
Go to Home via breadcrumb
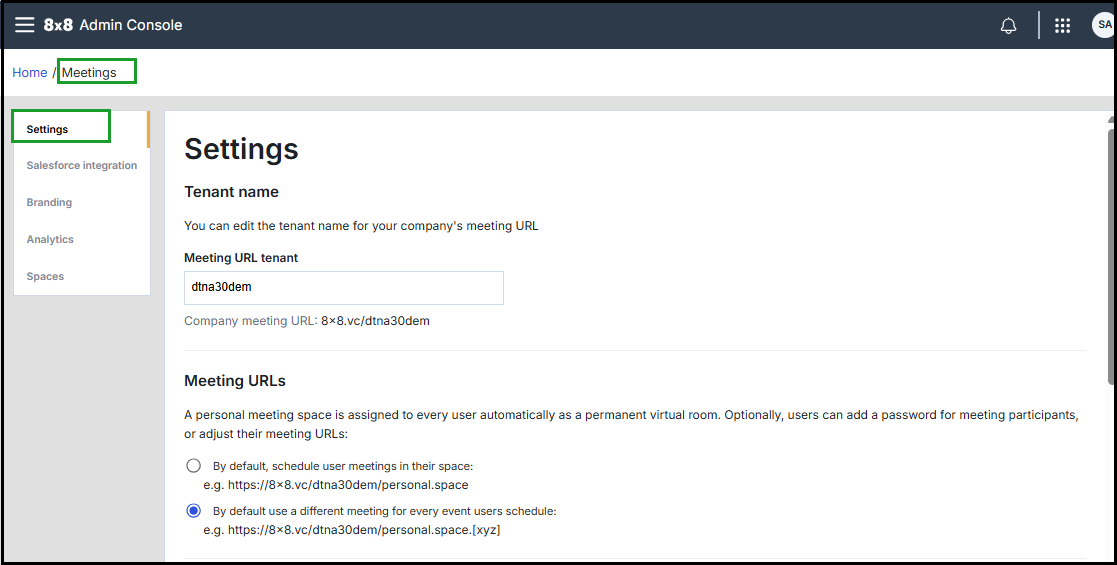(x=30, y=72)
